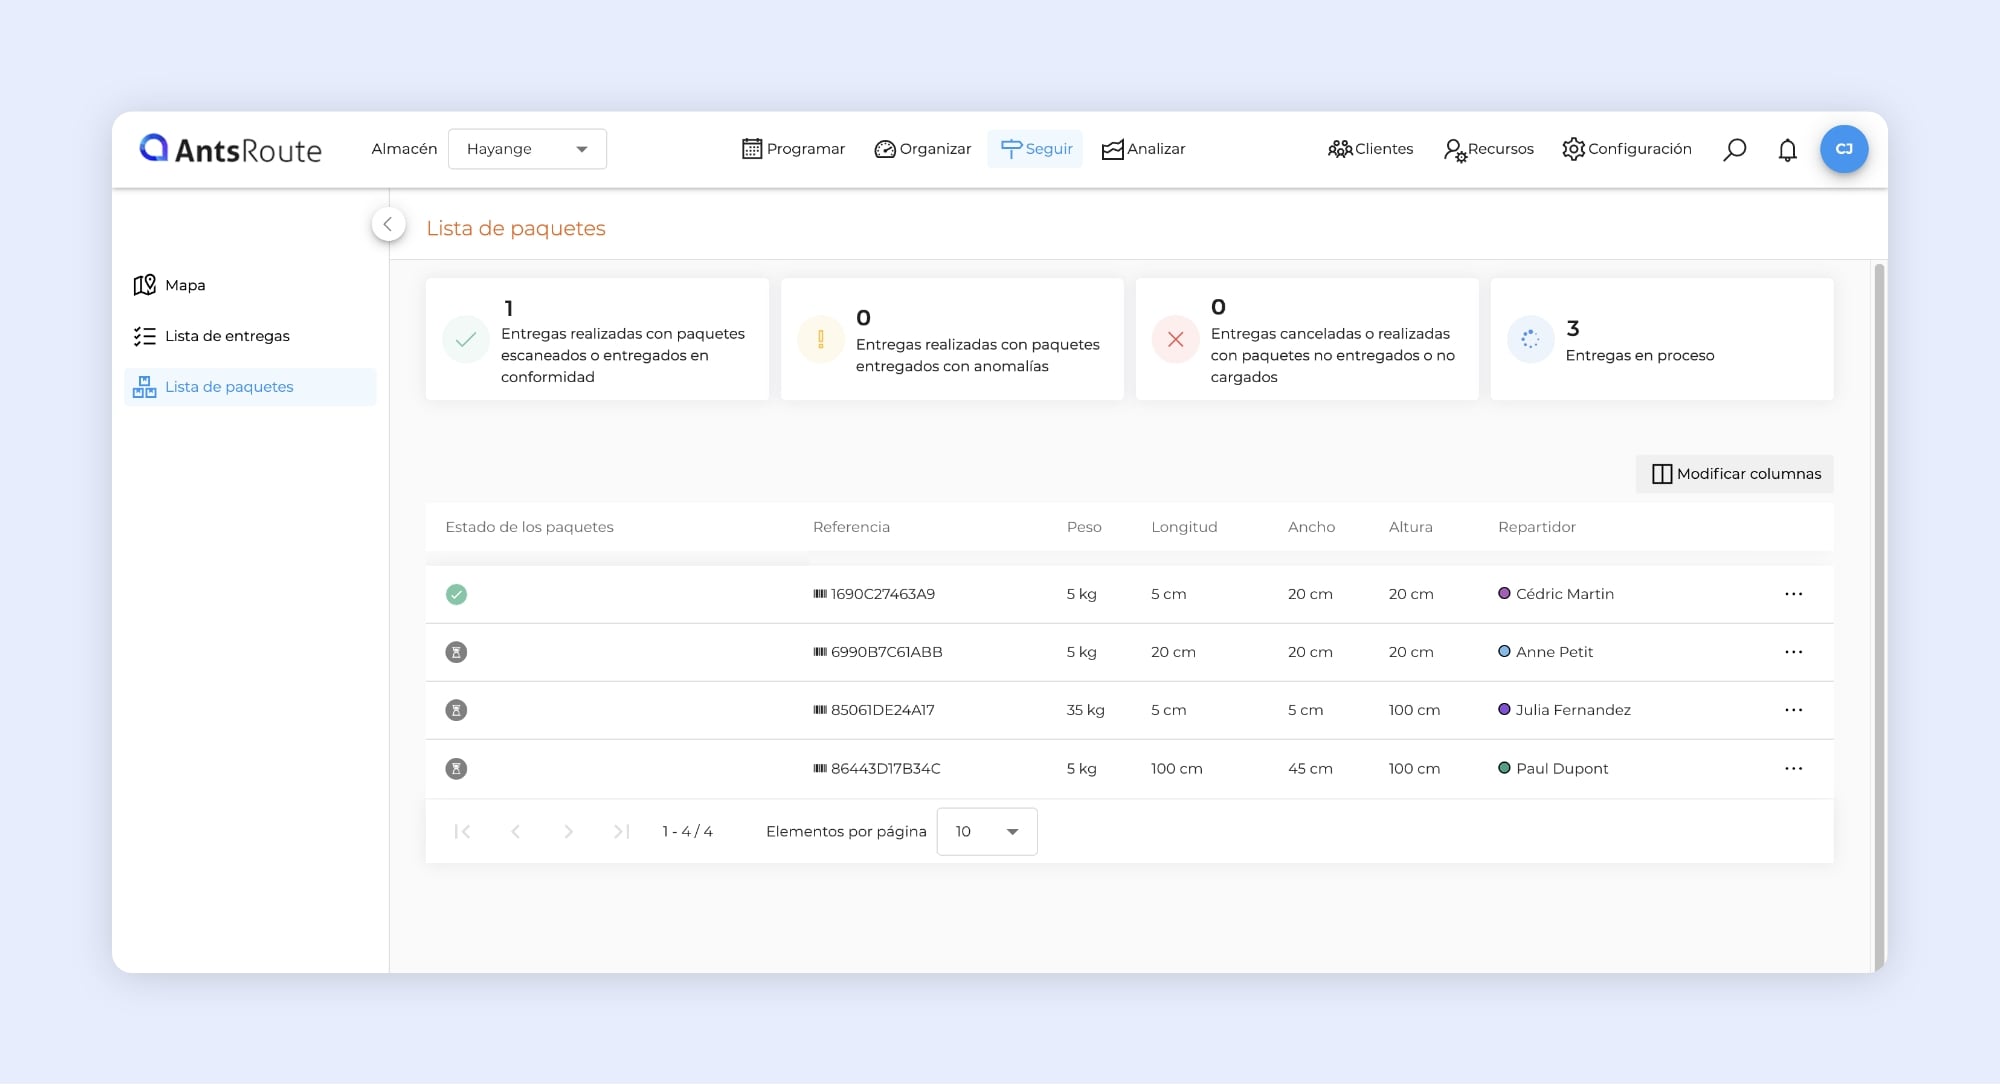Select Lista de entregas in sidebar

pyautogui.click(x=227, y=336)
